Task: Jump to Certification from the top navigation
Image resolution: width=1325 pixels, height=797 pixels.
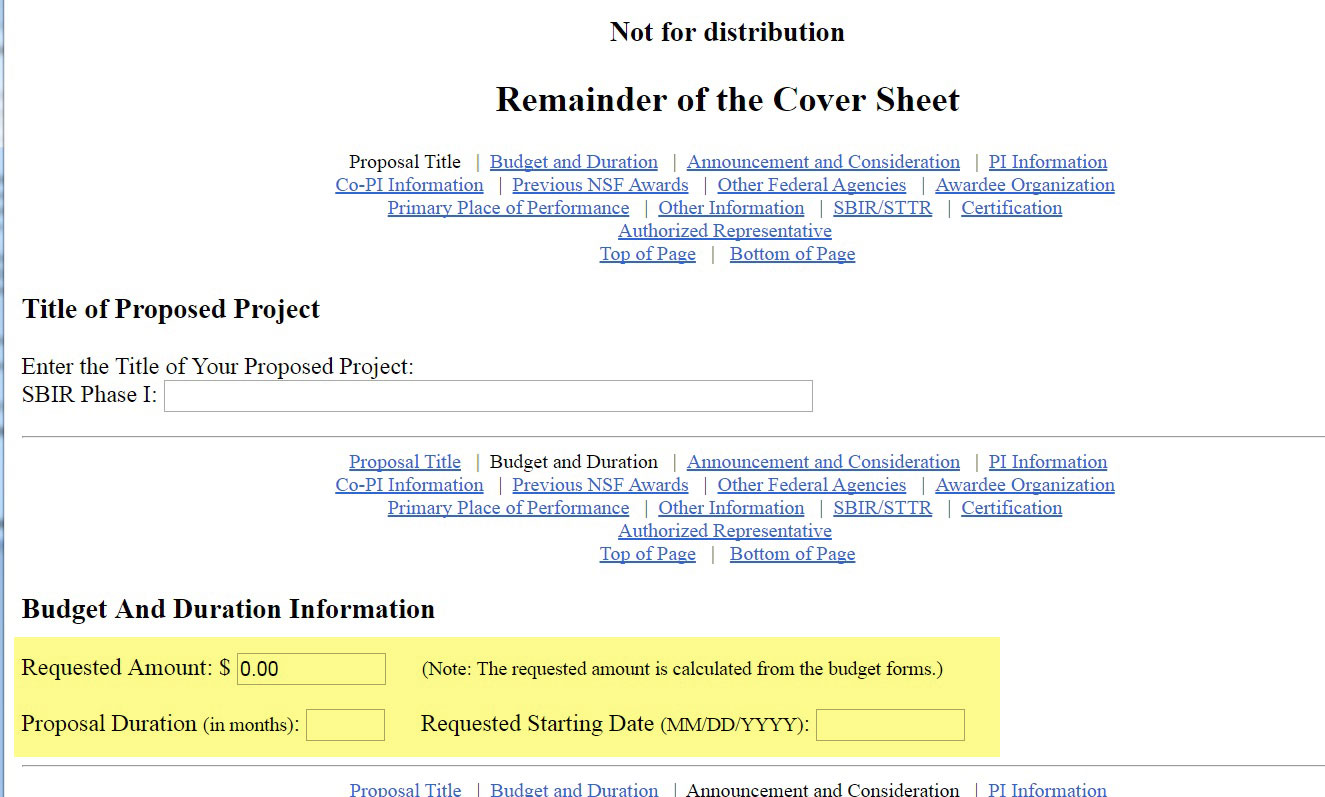Action: pos(1011,208)
